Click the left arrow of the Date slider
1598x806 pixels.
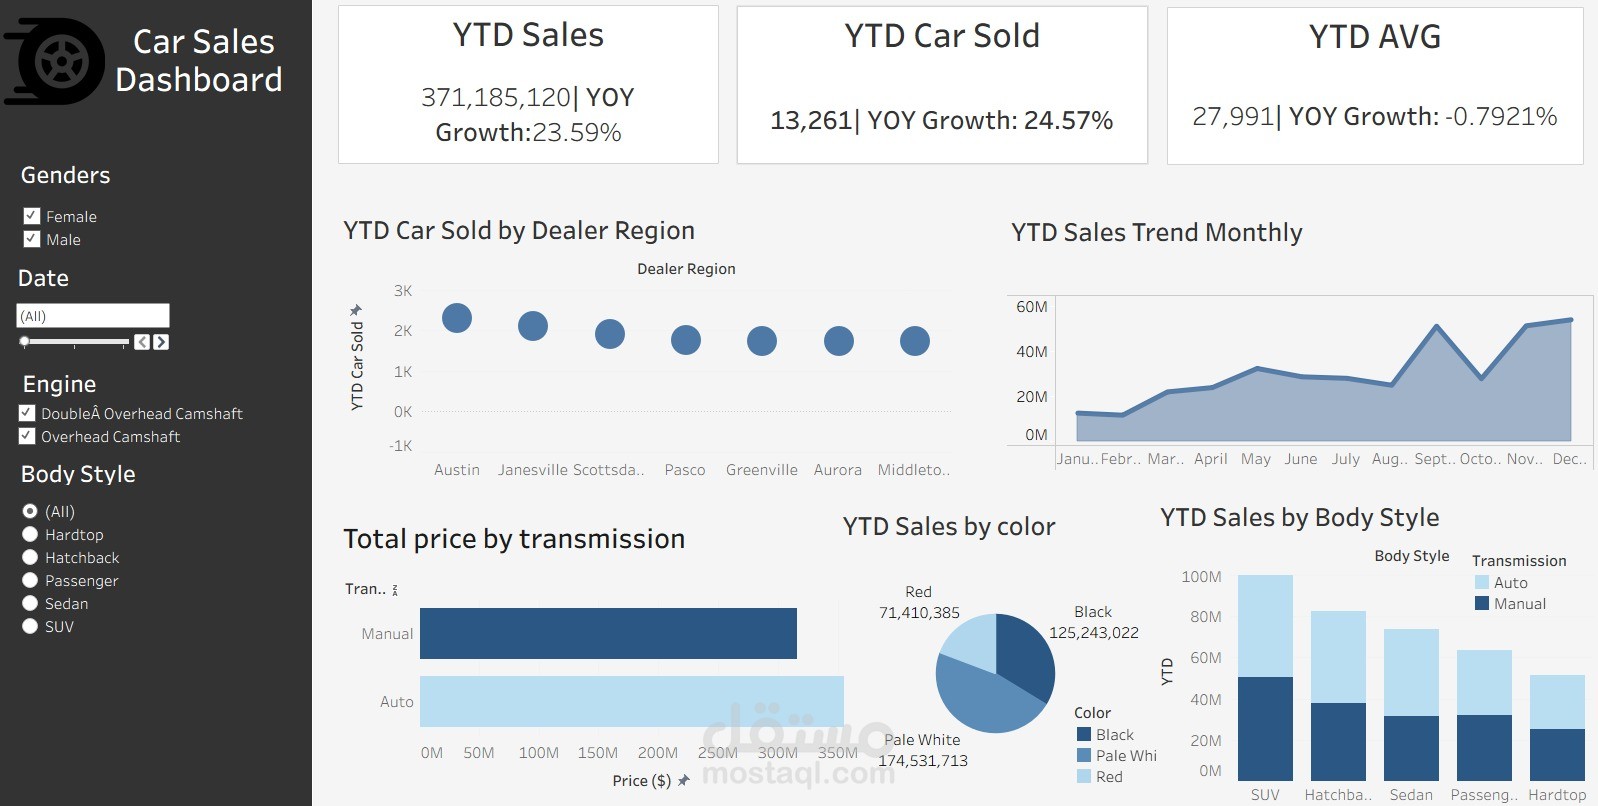[x=141, y=341]
